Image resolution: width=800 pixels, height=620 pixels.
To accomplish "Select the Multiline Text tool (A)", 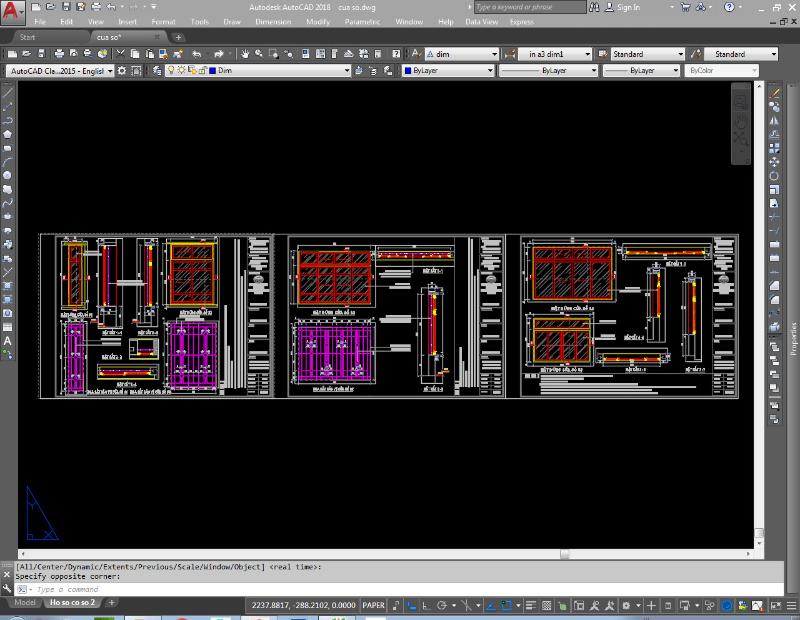I will [7, 341].
